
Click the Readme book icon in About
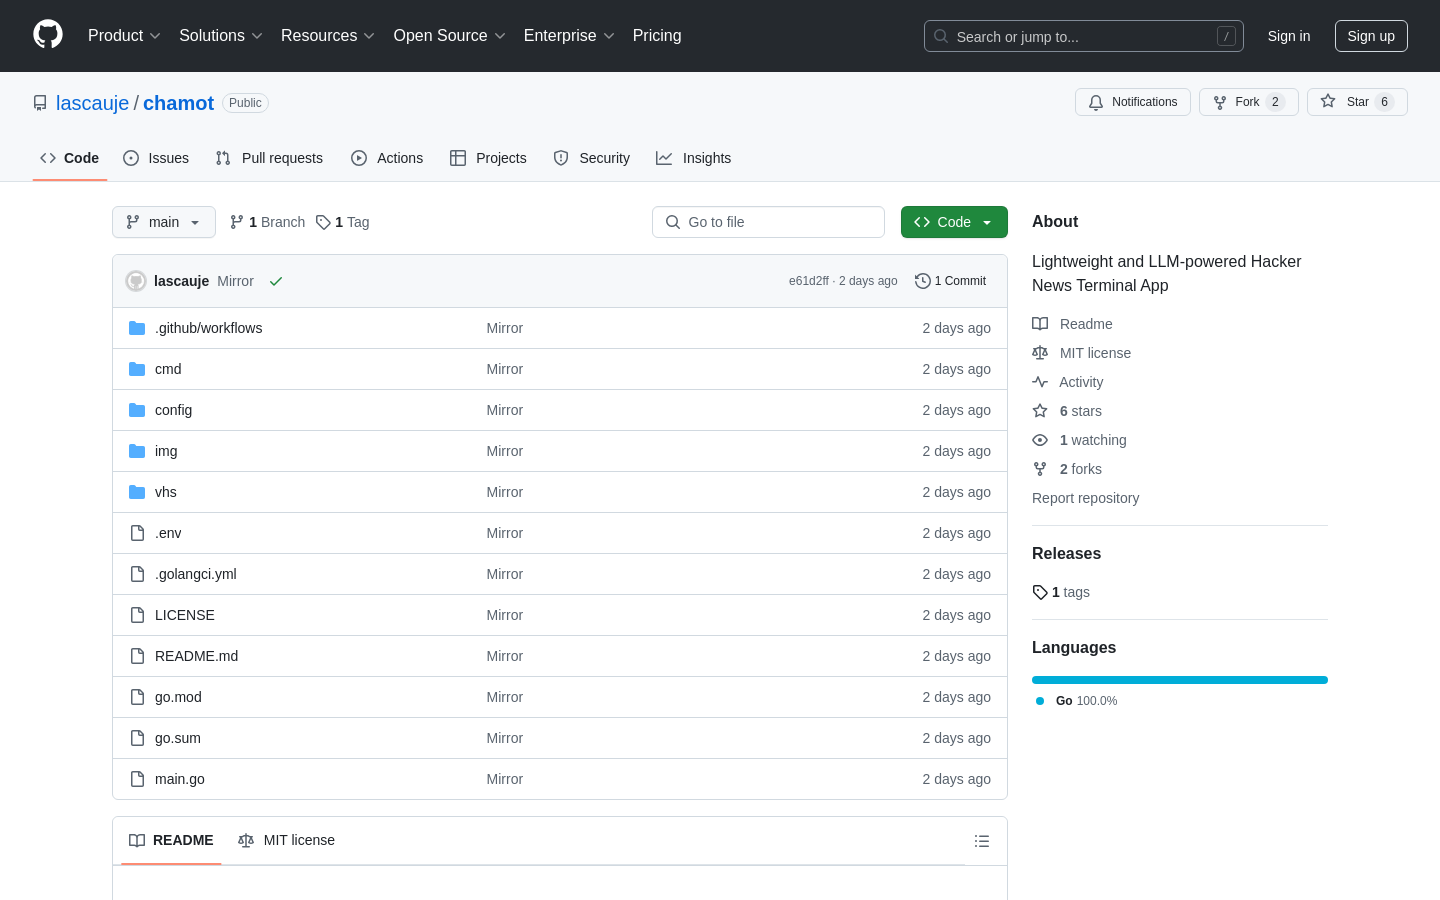tap(1040, 324)
